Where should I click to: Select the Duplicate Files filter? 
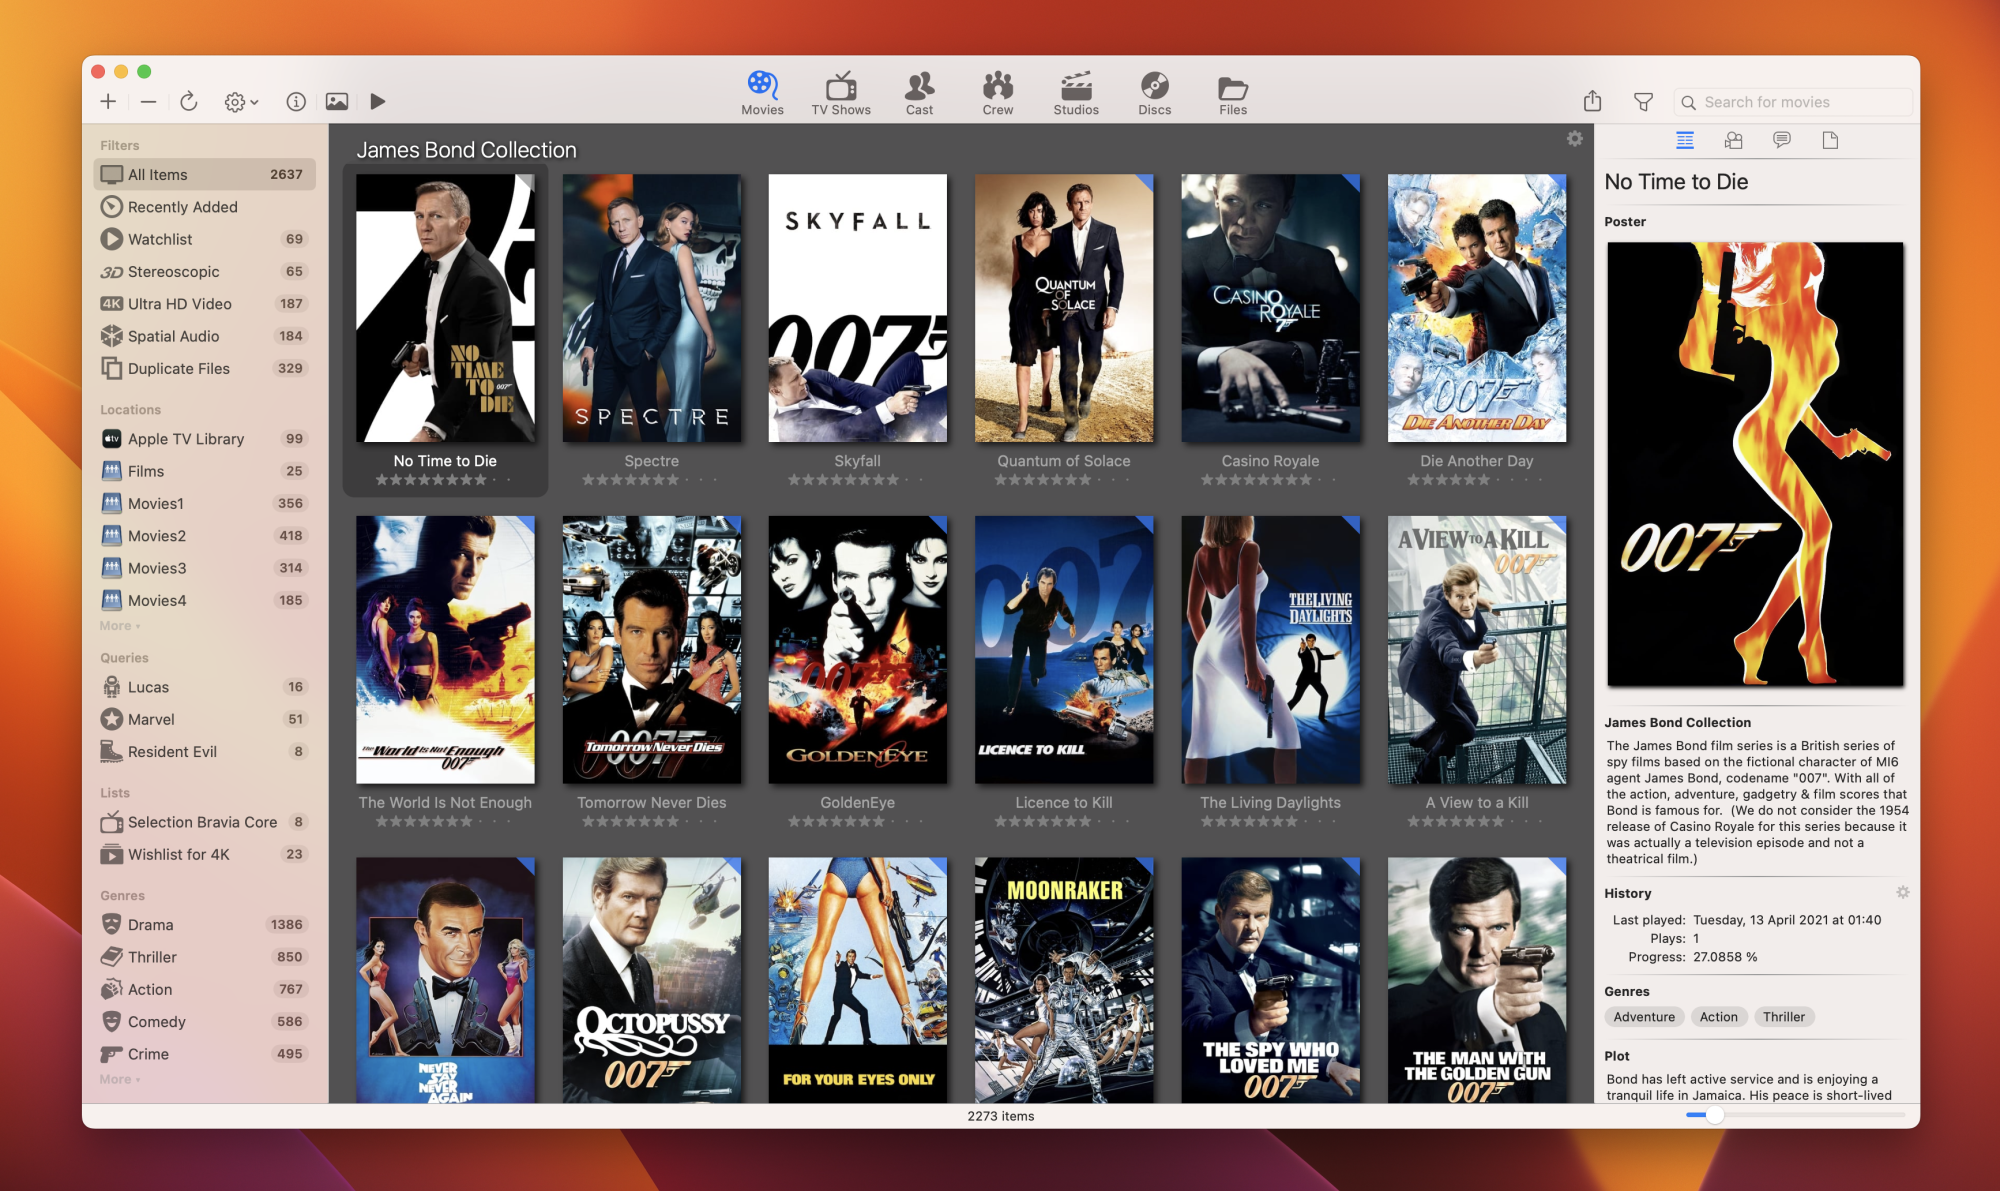pos(205,368)
